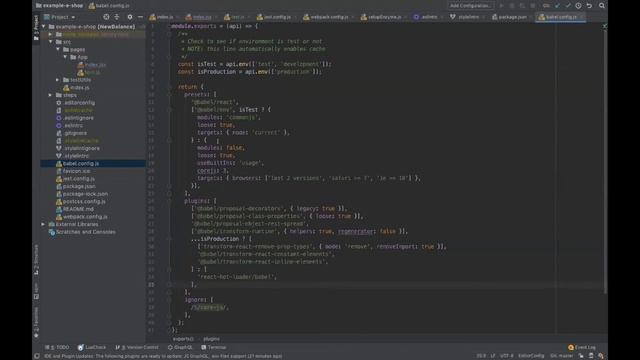
Task: Click Add Configuration button
Action: click(470, 6)
